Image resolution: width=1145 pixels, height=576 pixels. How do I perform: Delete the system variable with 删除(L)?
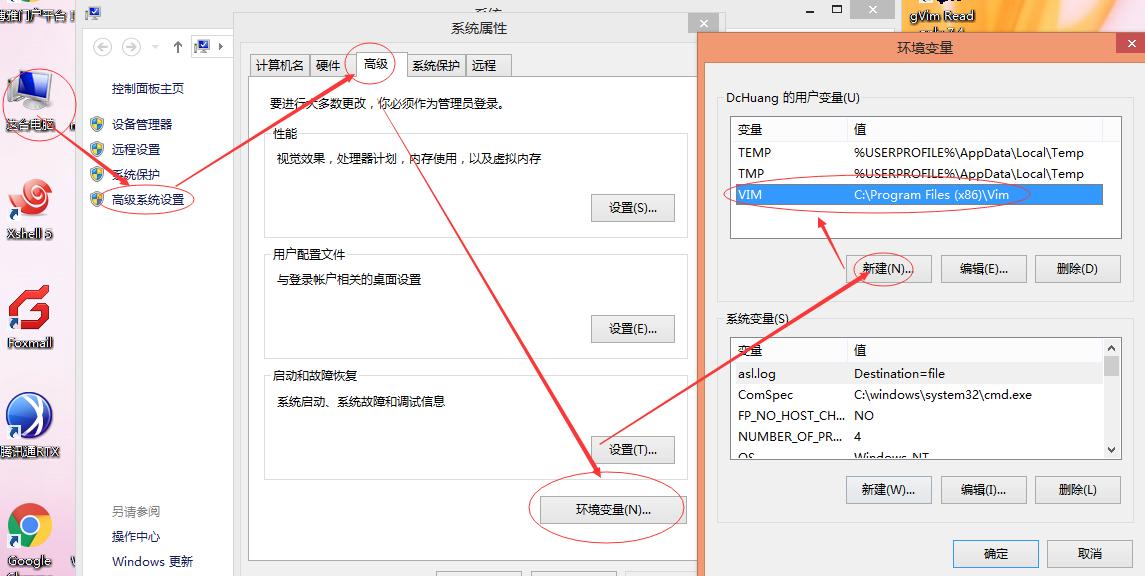click(x=1077, y=489)
